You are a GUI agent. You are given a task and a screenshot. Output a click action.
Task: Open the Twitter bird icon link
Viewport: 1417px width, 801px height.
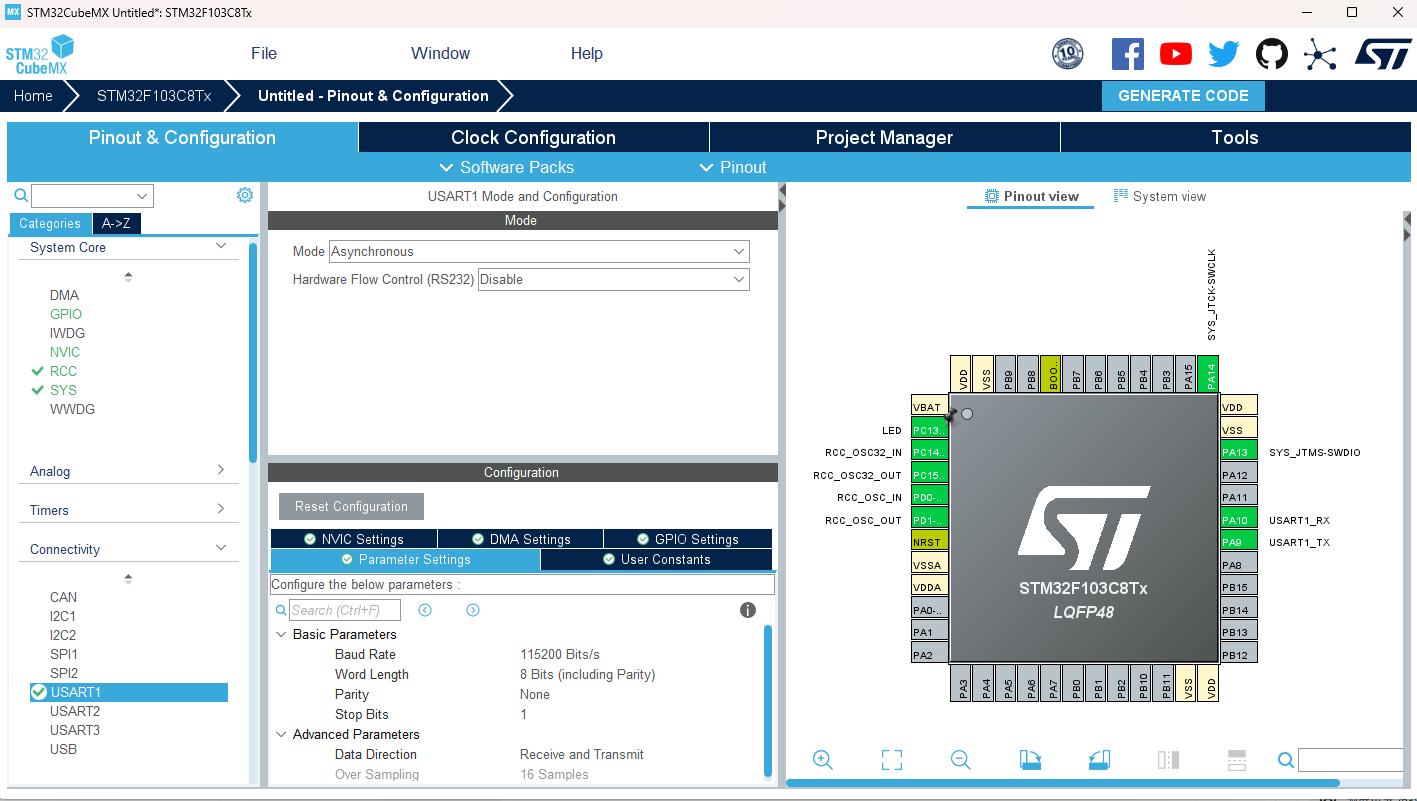1223,54
